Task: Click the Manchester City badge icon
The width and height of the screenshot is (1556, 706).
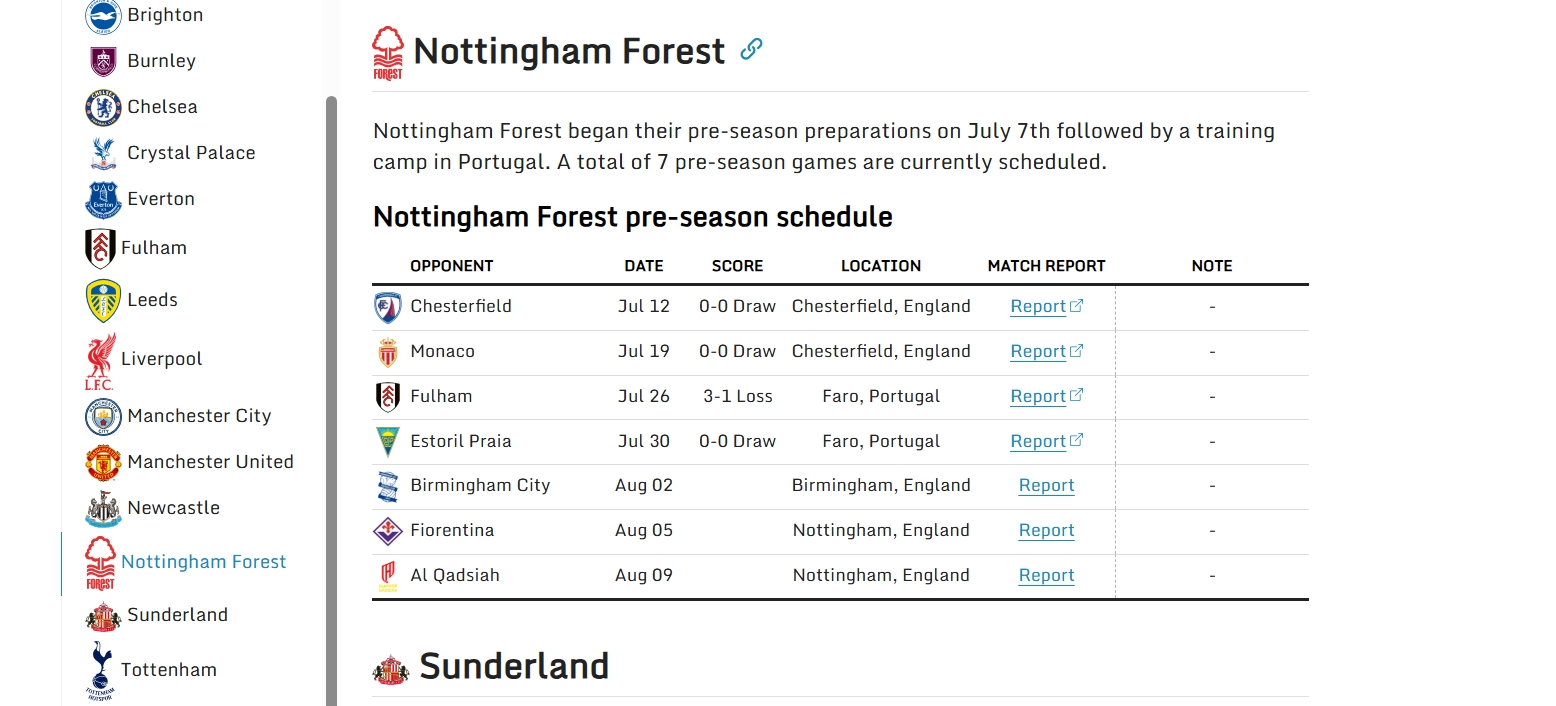Action: [103, 416]
